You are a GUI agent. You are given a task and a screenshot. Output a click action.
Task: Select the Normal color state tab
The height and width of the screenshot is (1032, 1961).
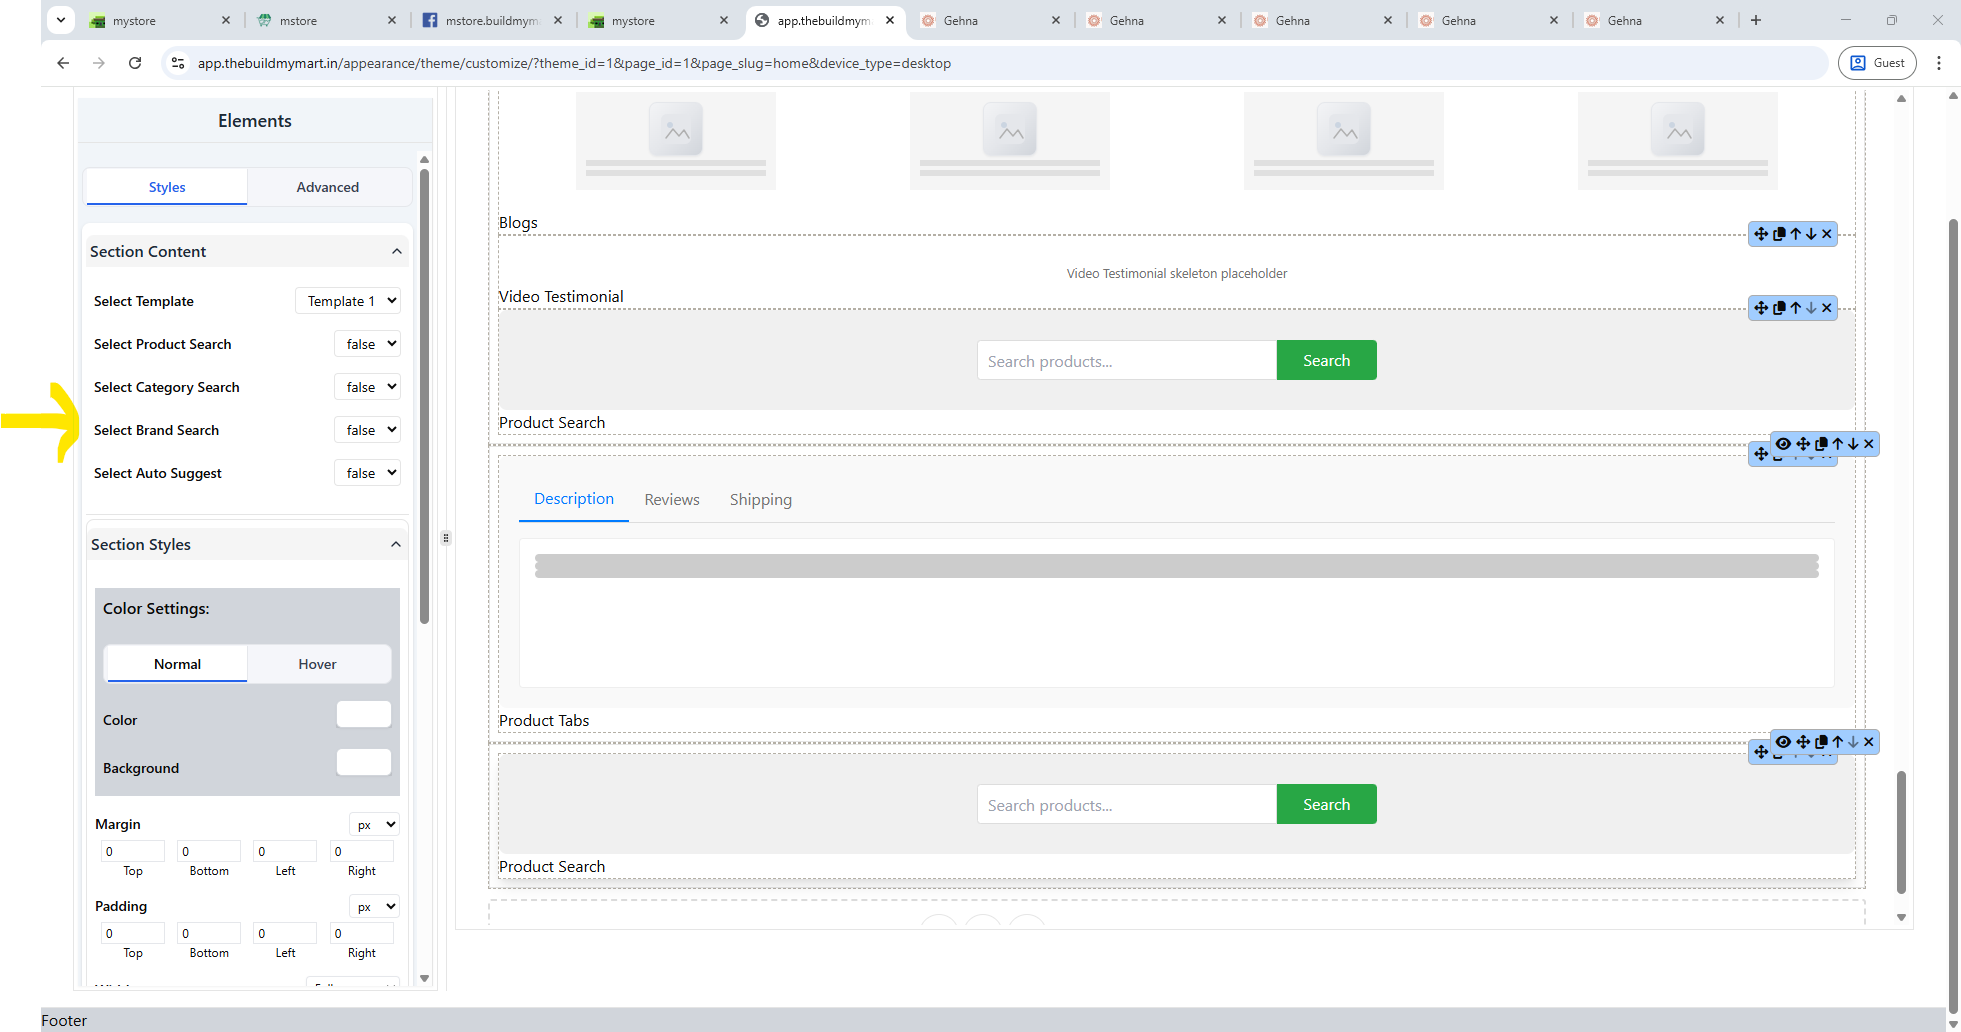tap(177, 664)
